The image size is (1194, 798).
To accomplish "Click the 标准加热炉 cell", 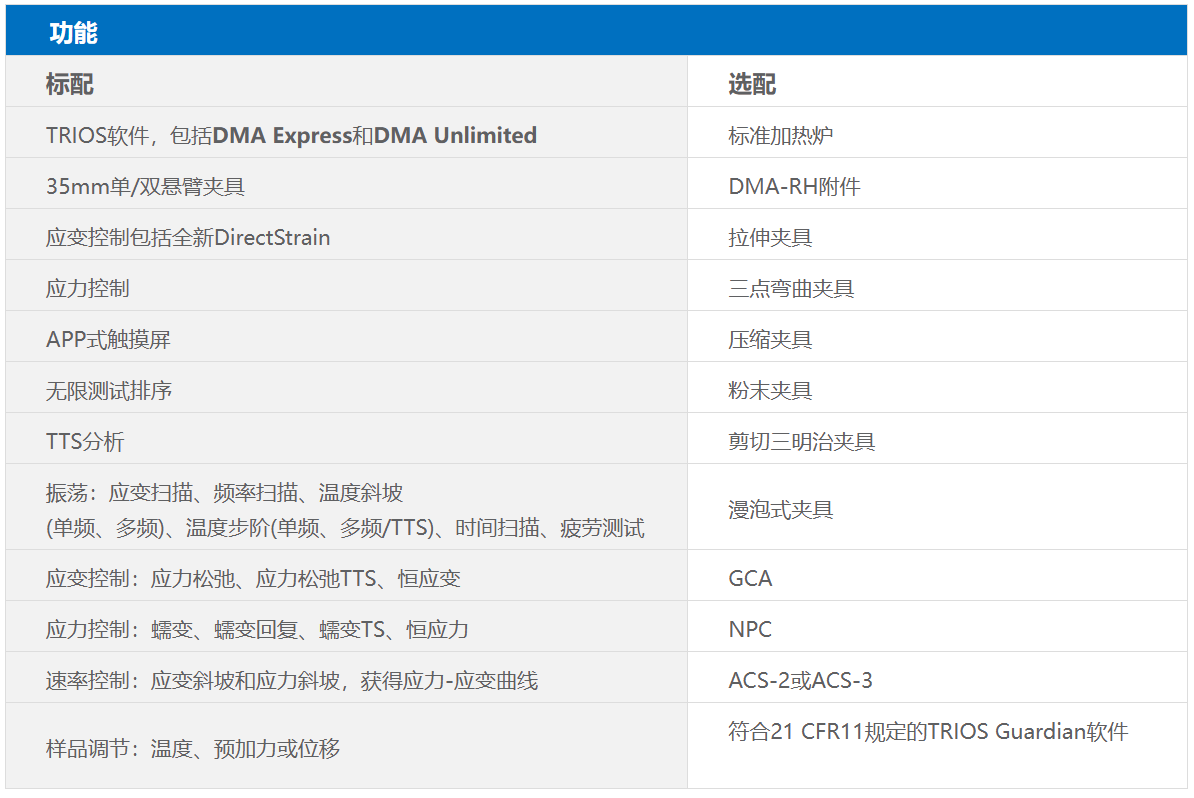I will coord(780,135).
